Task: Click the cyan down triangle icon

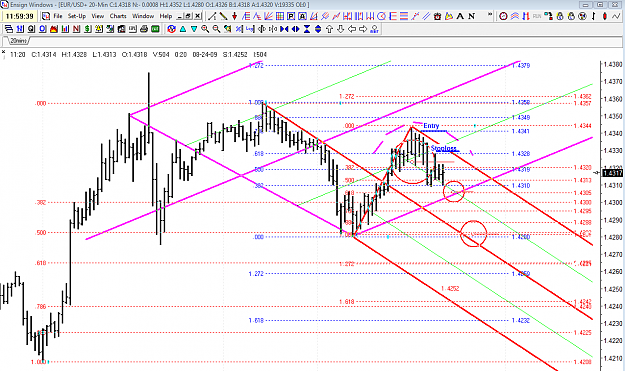Action: click(x=194, y=29)
